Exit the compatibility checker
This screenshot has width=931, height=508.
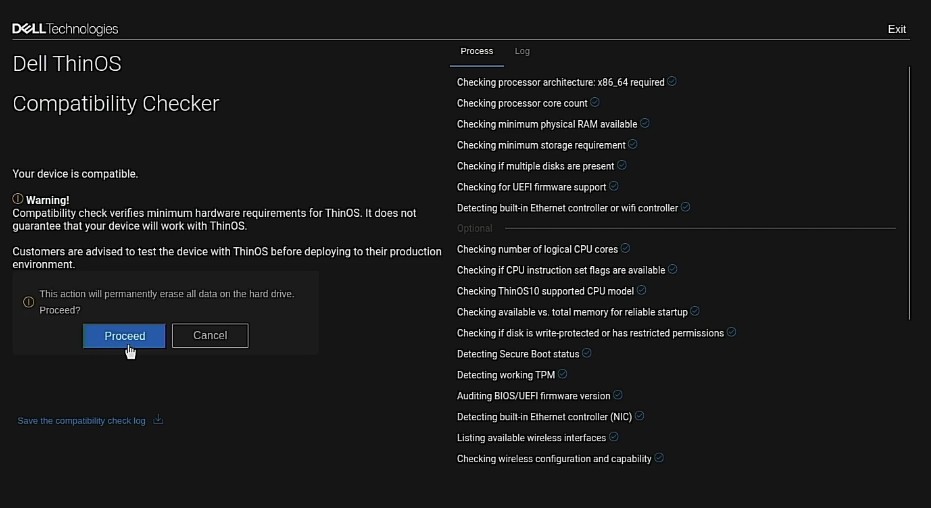click(x=896, y=29)
